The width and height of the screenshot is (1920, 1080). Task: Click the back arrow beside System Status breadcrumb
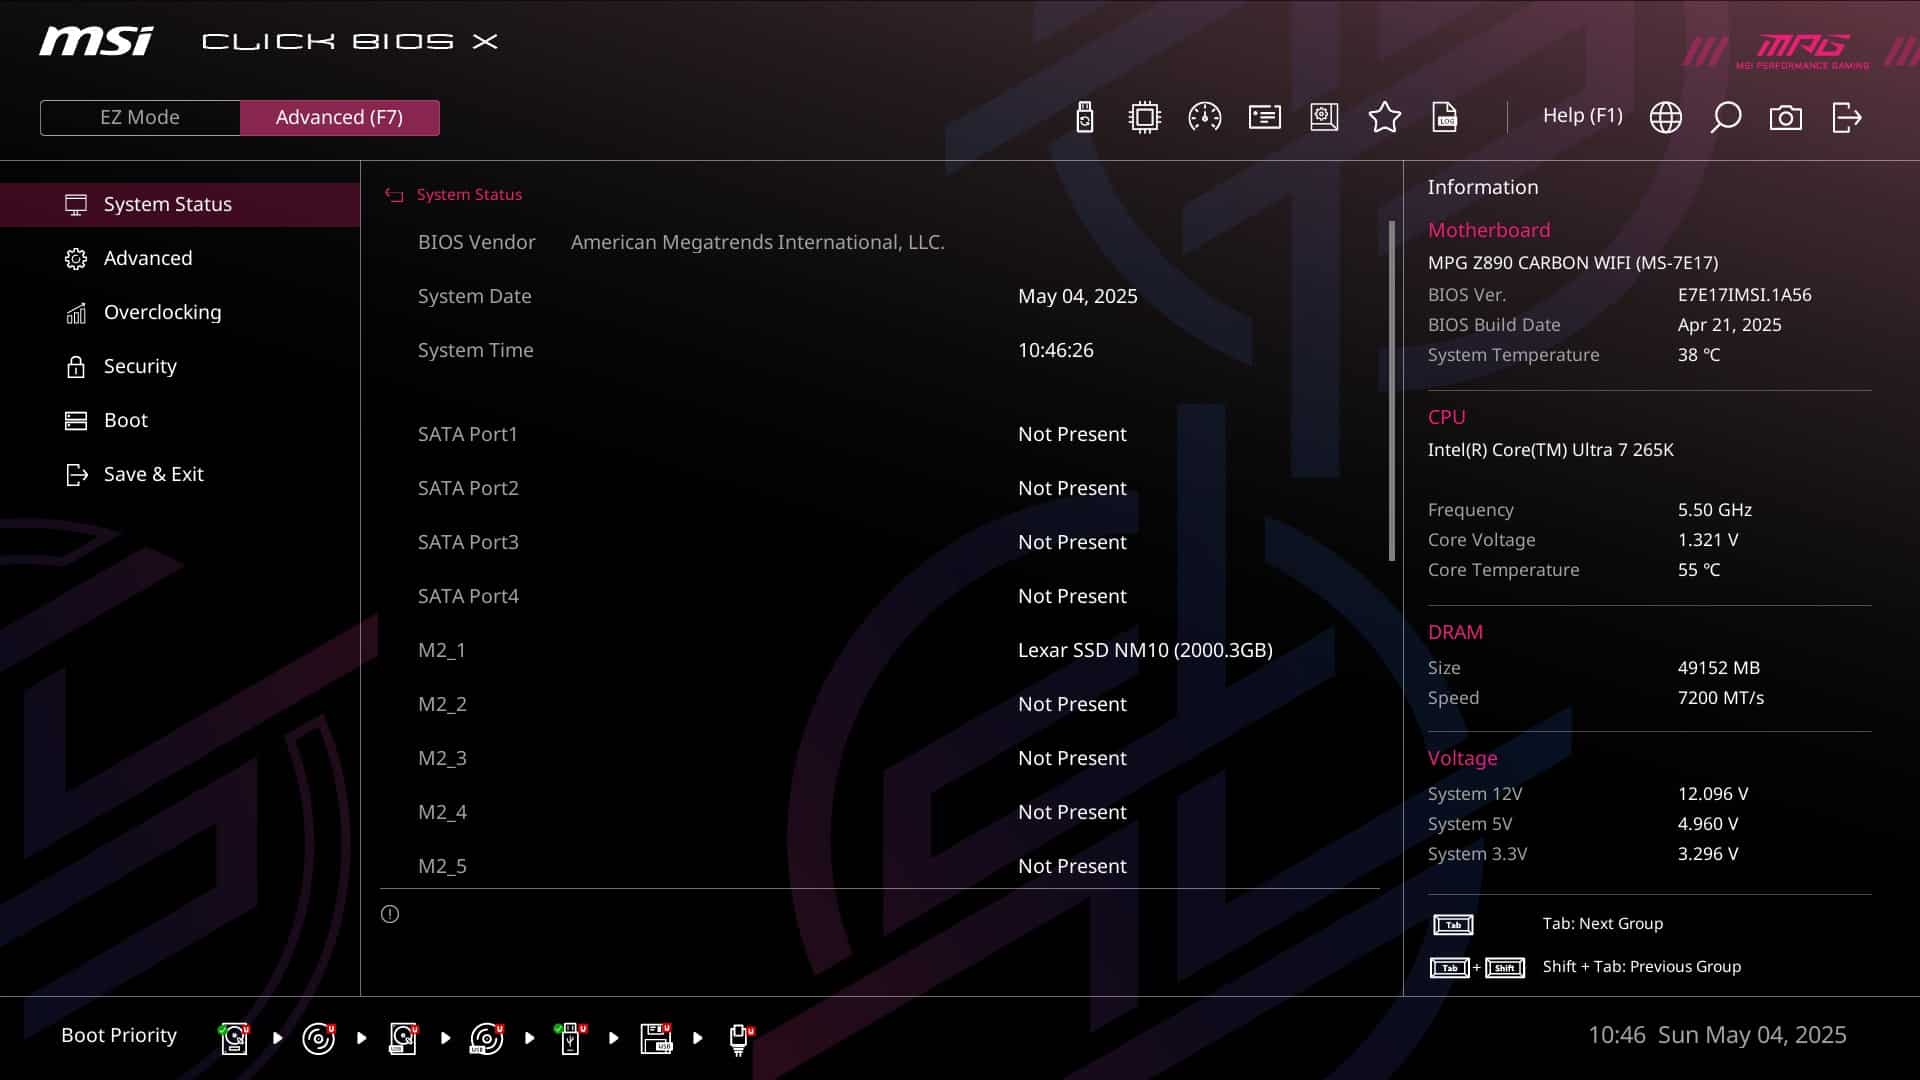[x=394, y=195]
